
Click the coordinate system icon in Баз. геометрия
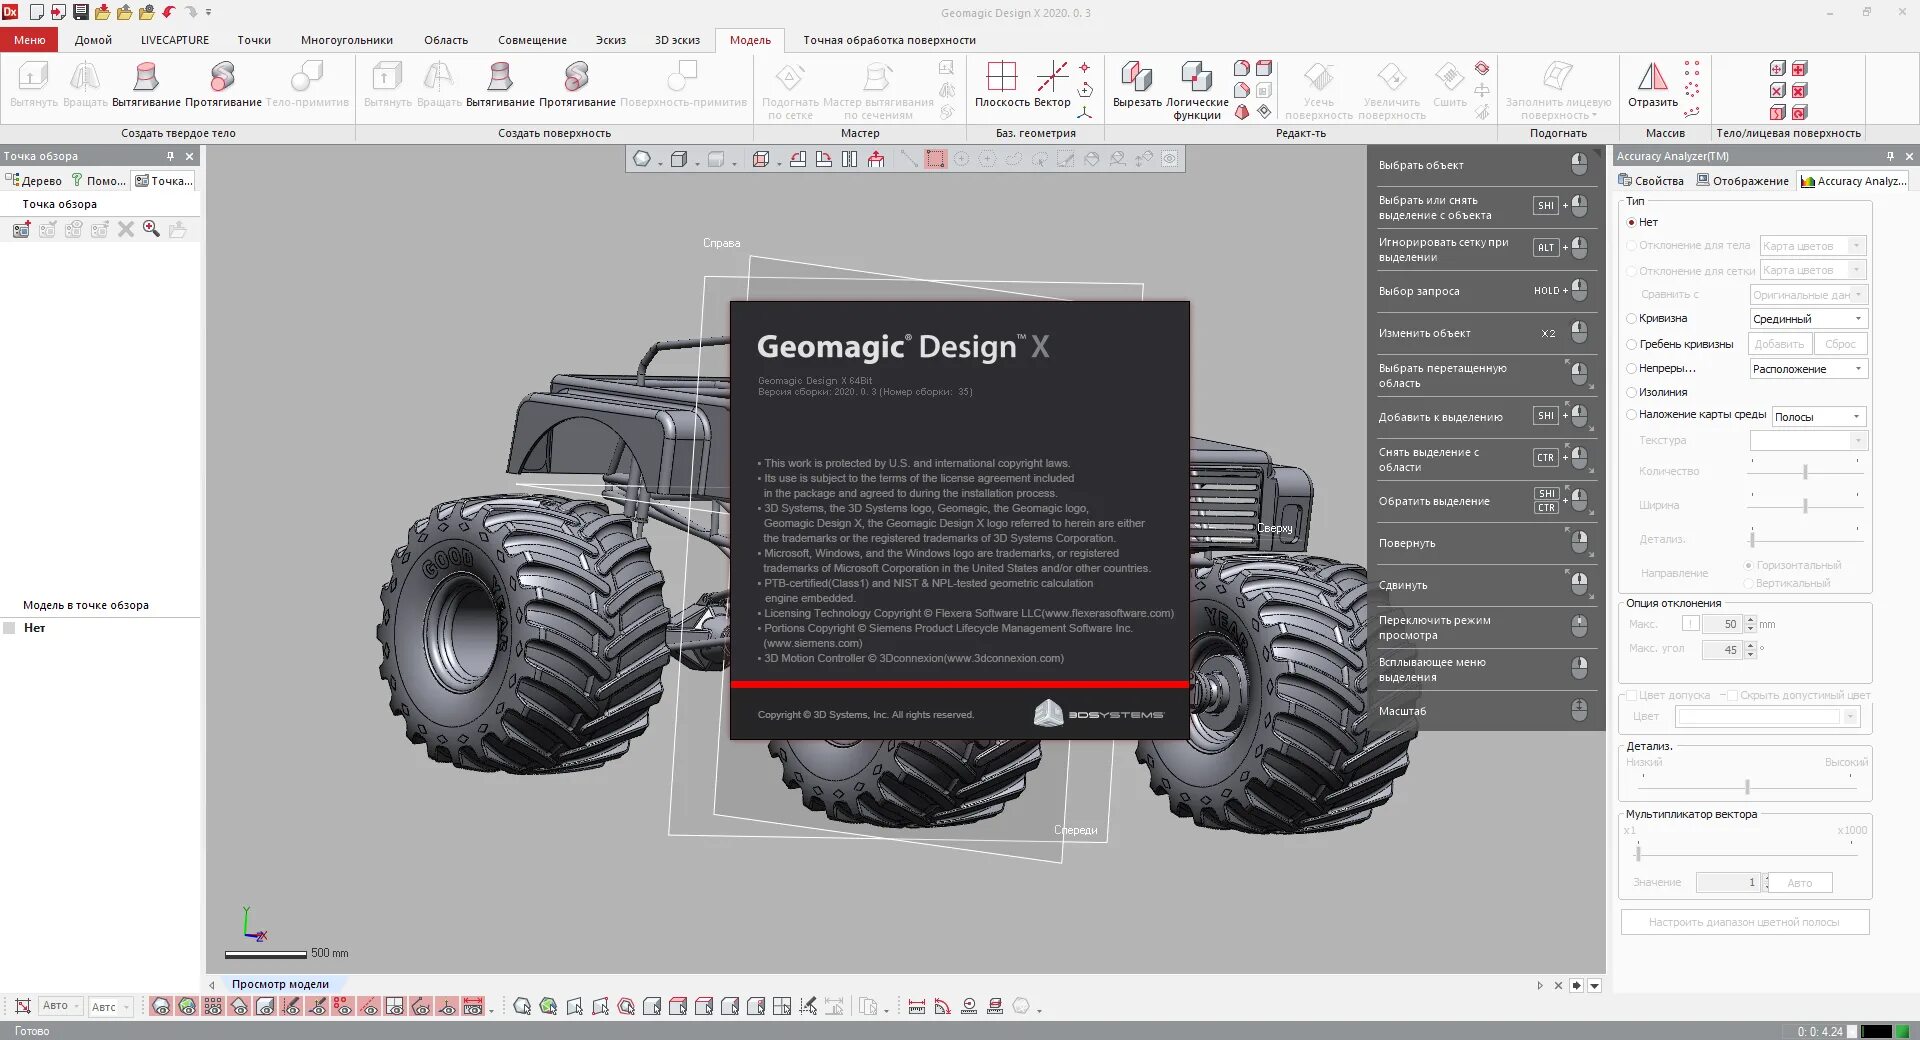tap(1085, 112)
